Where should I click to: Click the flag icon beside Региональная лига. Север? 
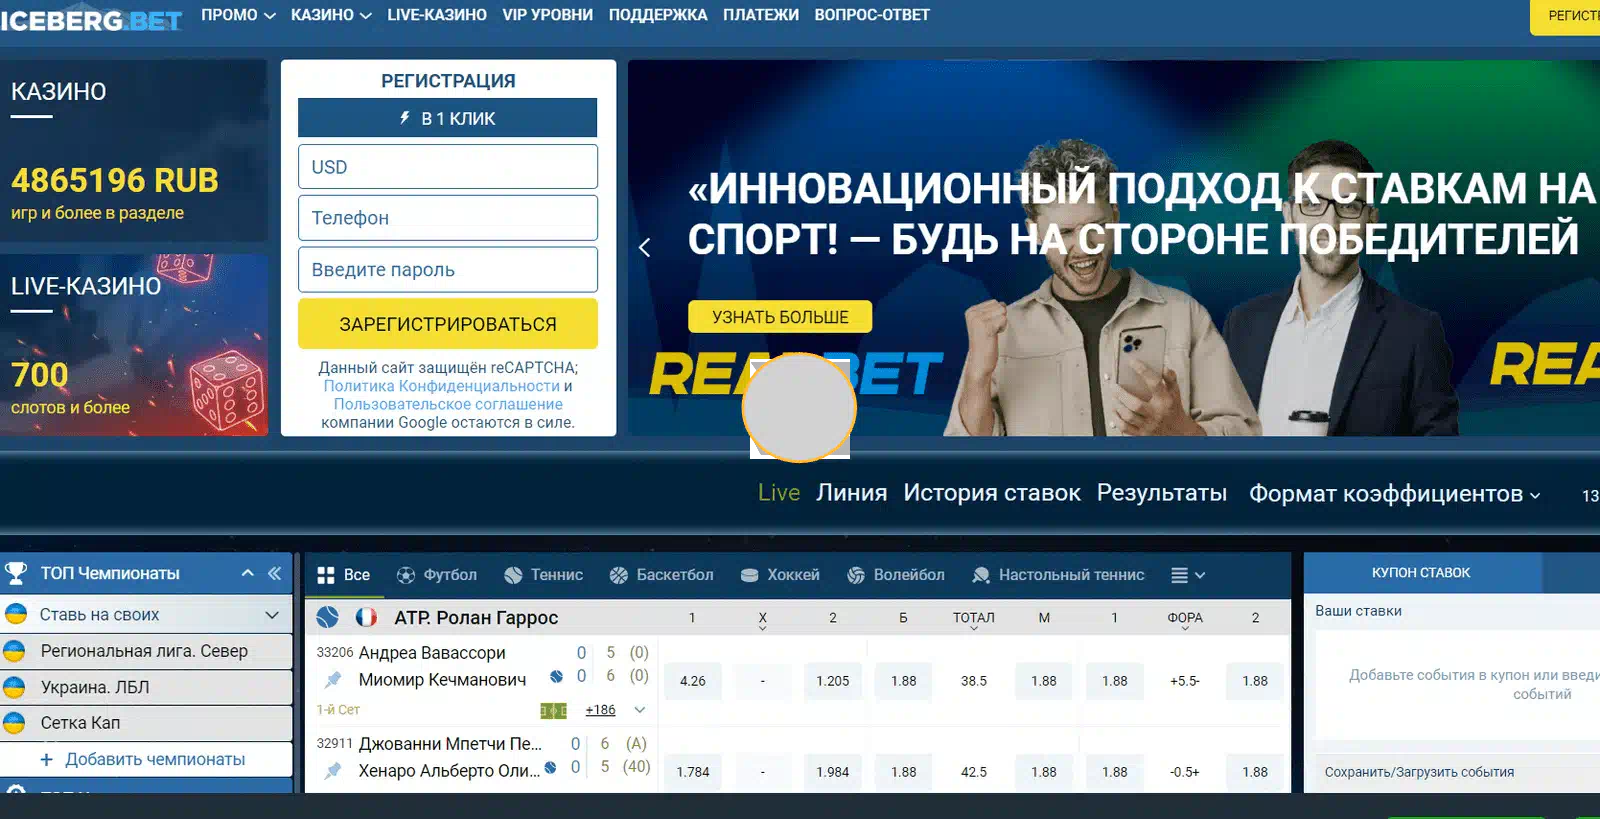(15, 651)
